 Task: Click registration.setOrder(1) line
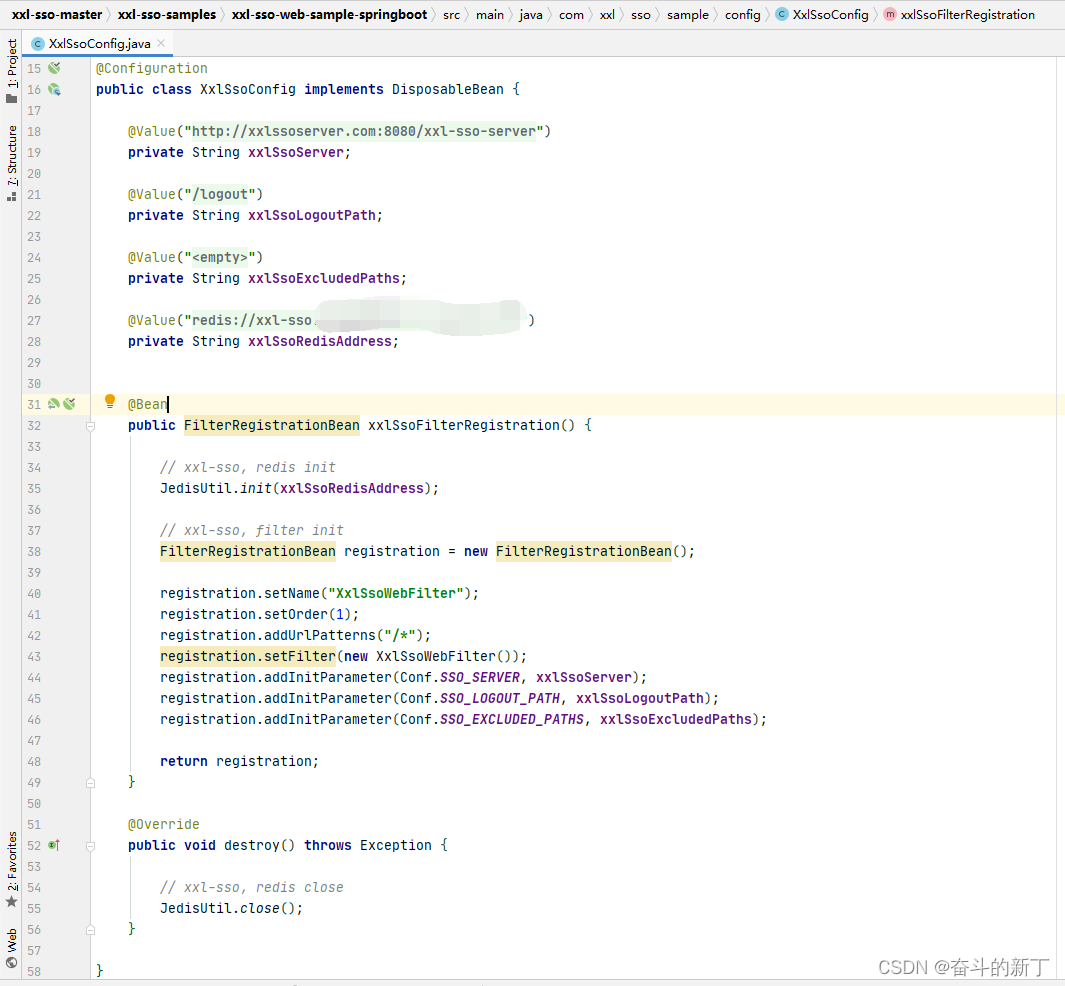tap(259, 615)
